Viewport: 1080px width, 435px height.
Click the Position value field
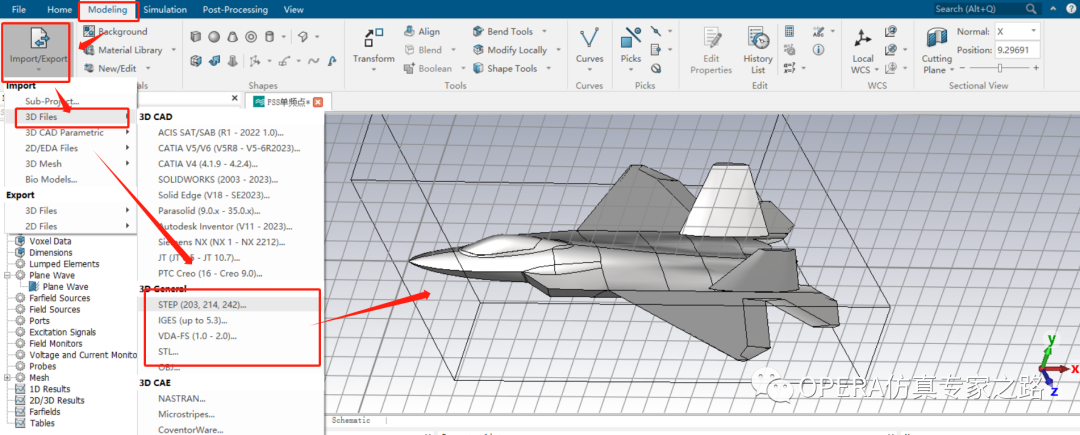click(x=1017, y=50)
